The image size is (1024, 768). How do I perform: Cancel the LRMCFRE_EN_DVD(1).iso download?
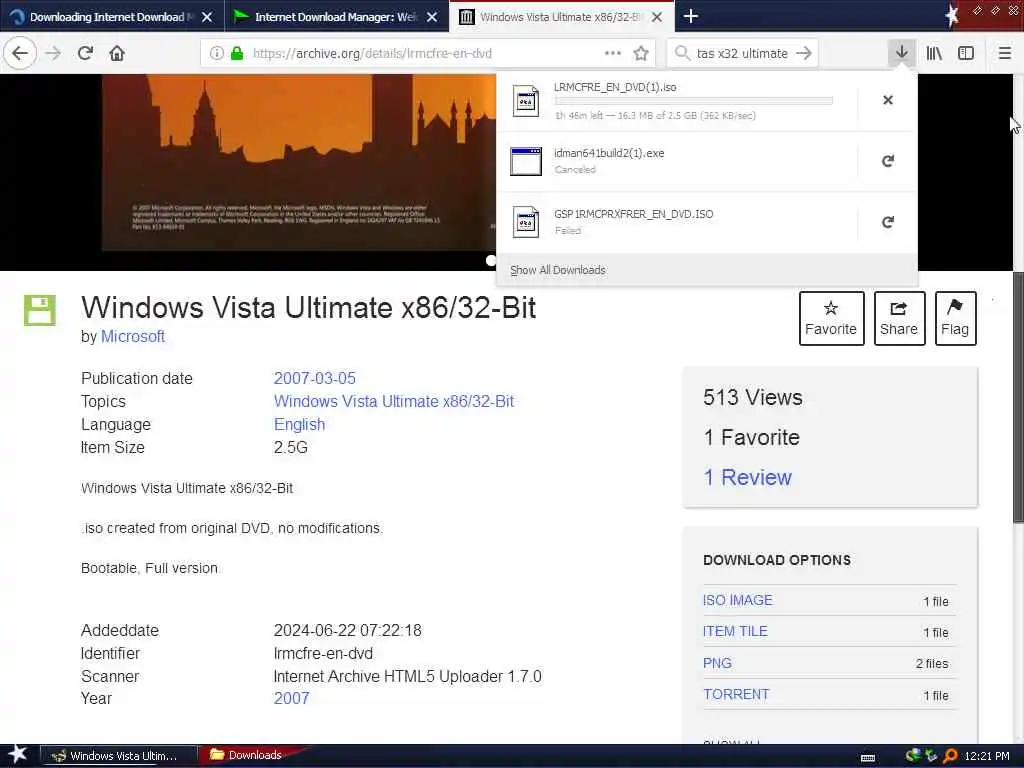(x=888, y=100)
